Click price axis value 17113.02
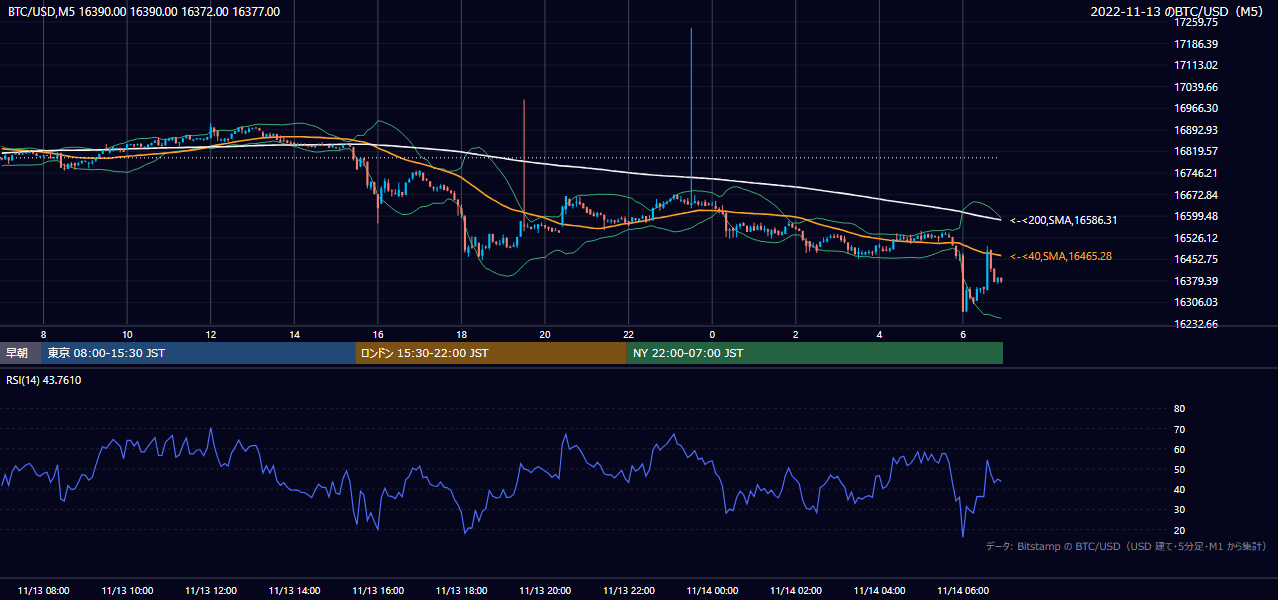 click(x=1196, y=65)
